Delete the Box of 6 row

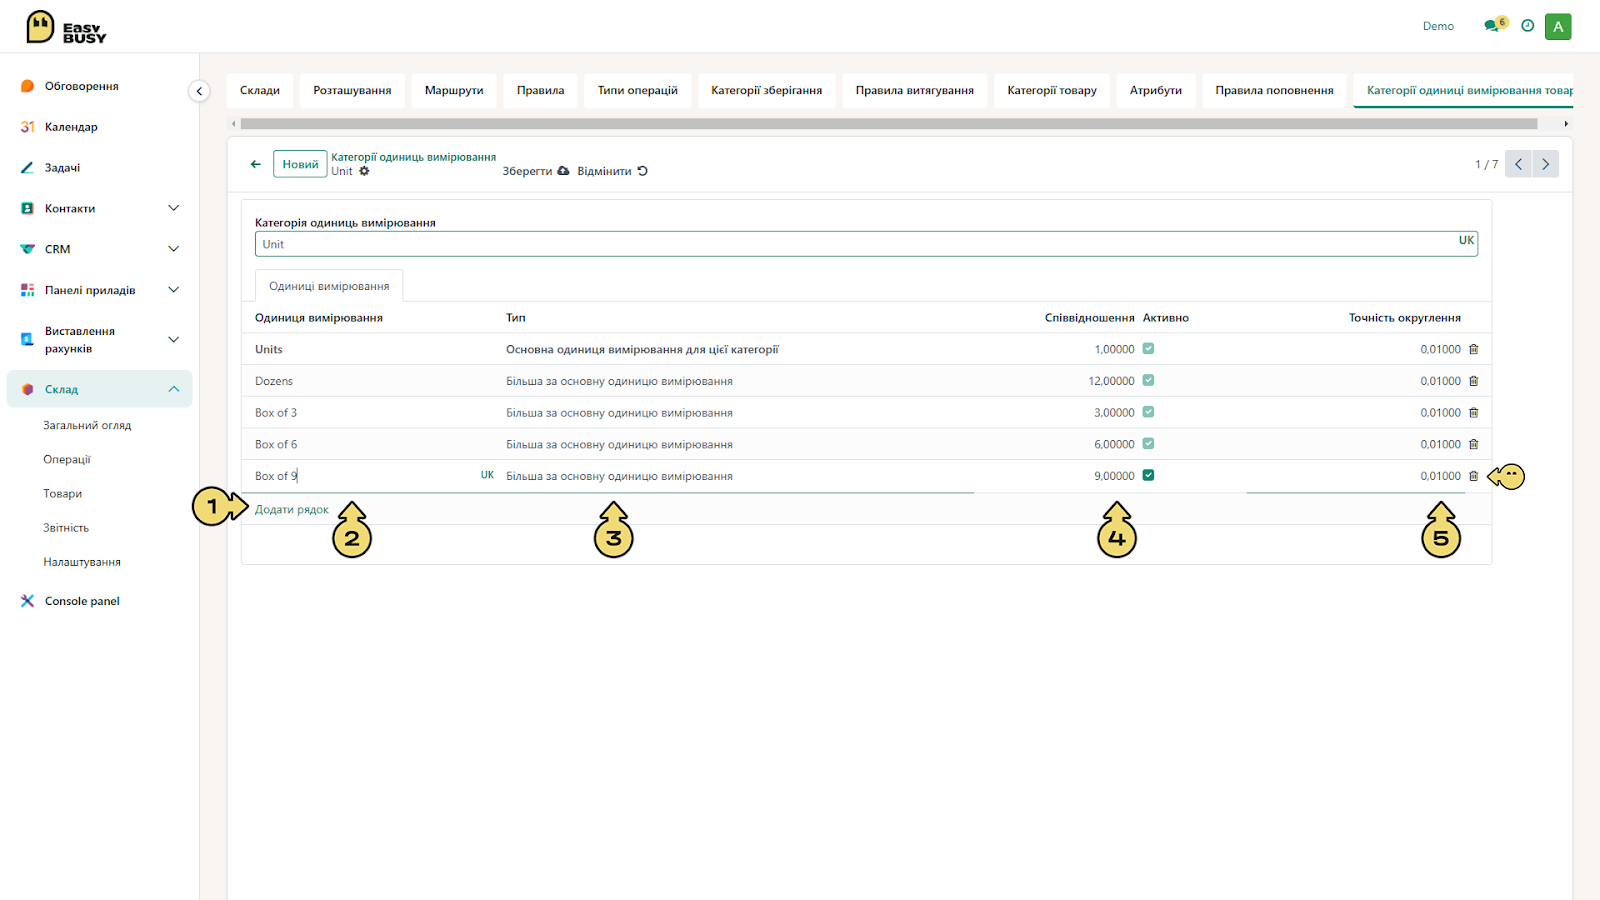[1473, 444]
